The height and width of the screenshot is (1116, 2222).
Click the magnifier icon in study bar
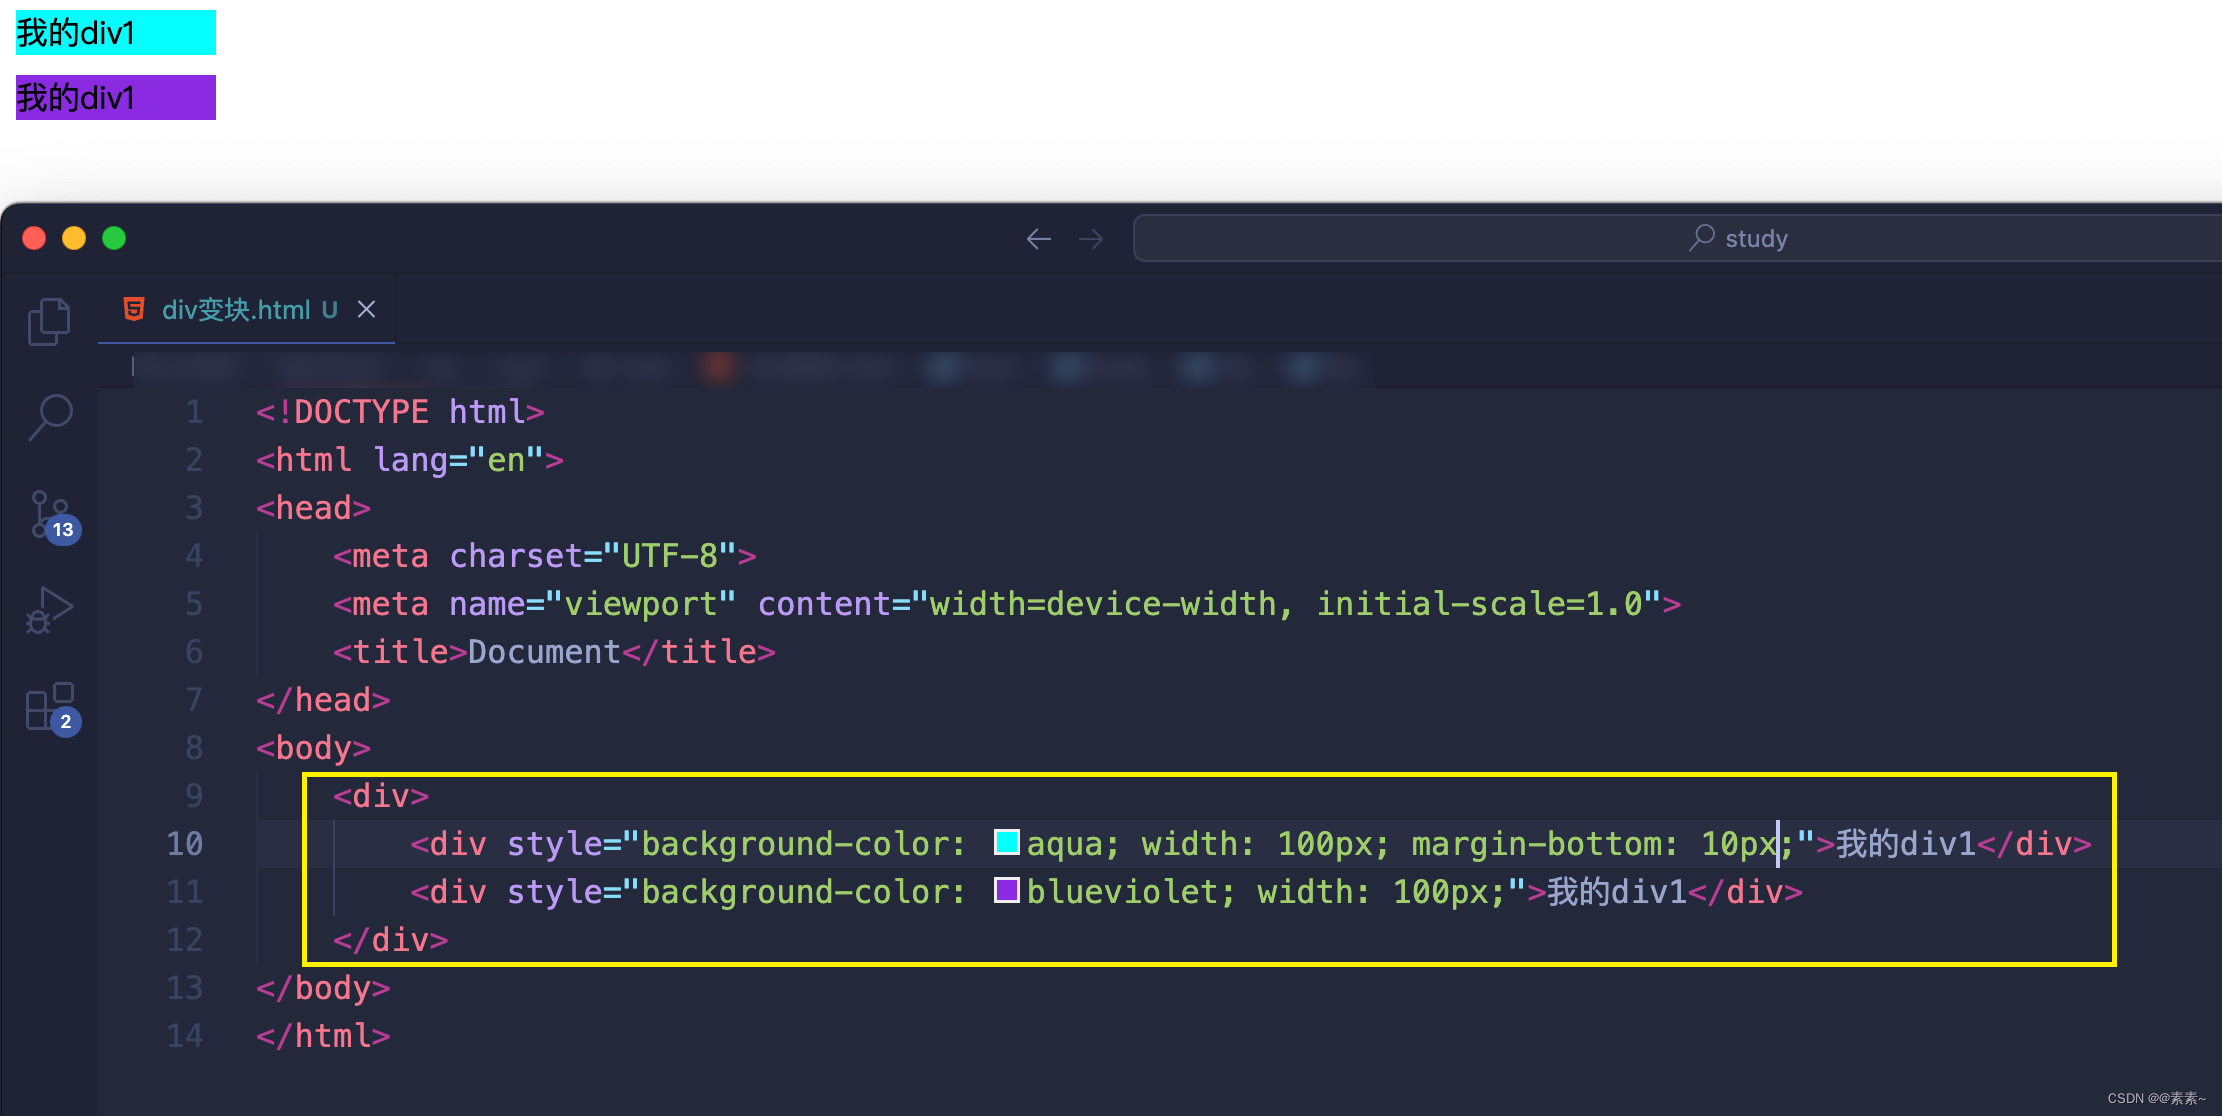1702,238
